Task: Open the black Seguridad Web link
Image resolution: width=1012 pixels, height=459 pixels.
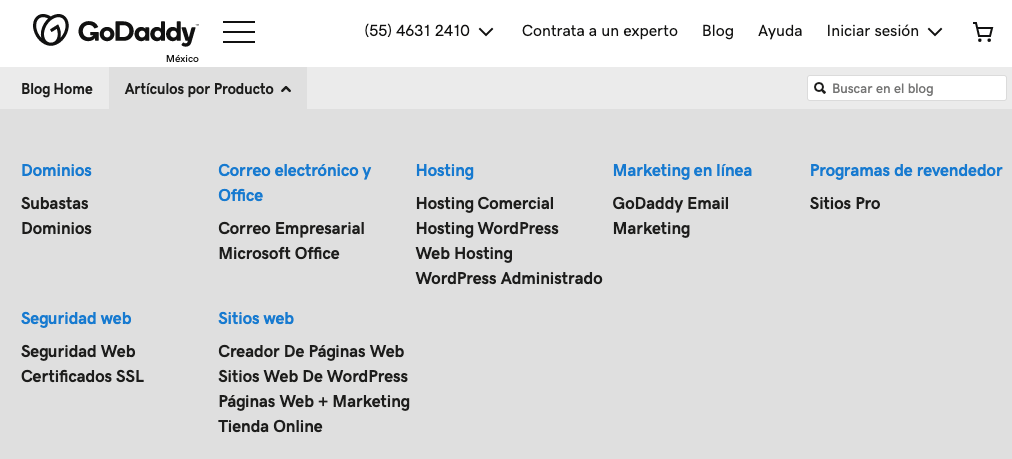Action: click(78, 352)
